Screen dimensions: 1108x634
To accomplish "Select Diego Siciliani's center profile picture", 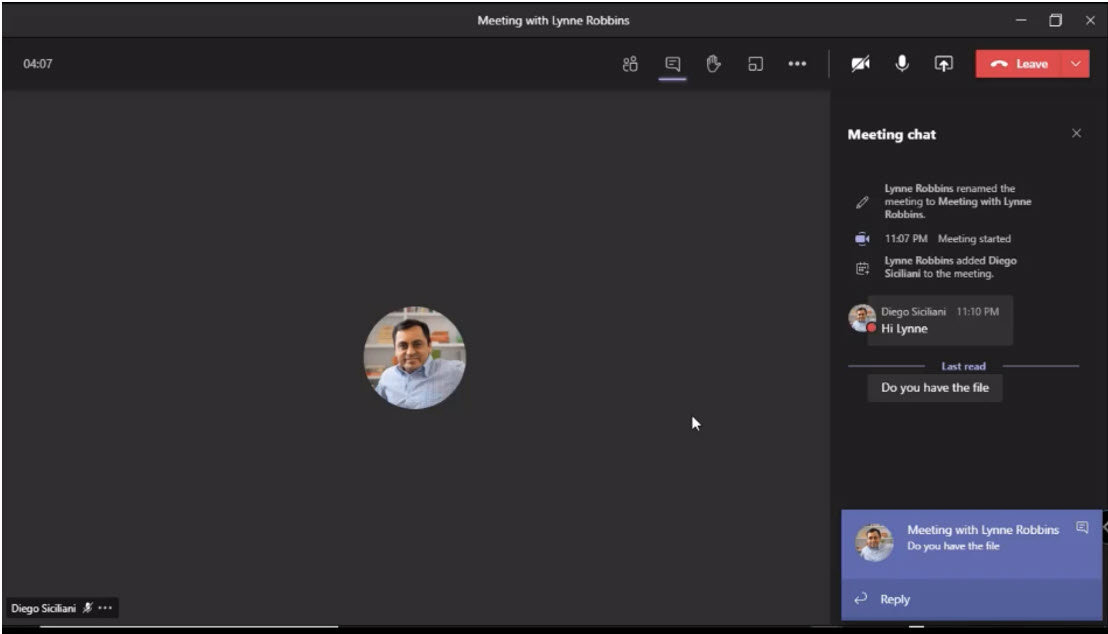I will 414,358.
